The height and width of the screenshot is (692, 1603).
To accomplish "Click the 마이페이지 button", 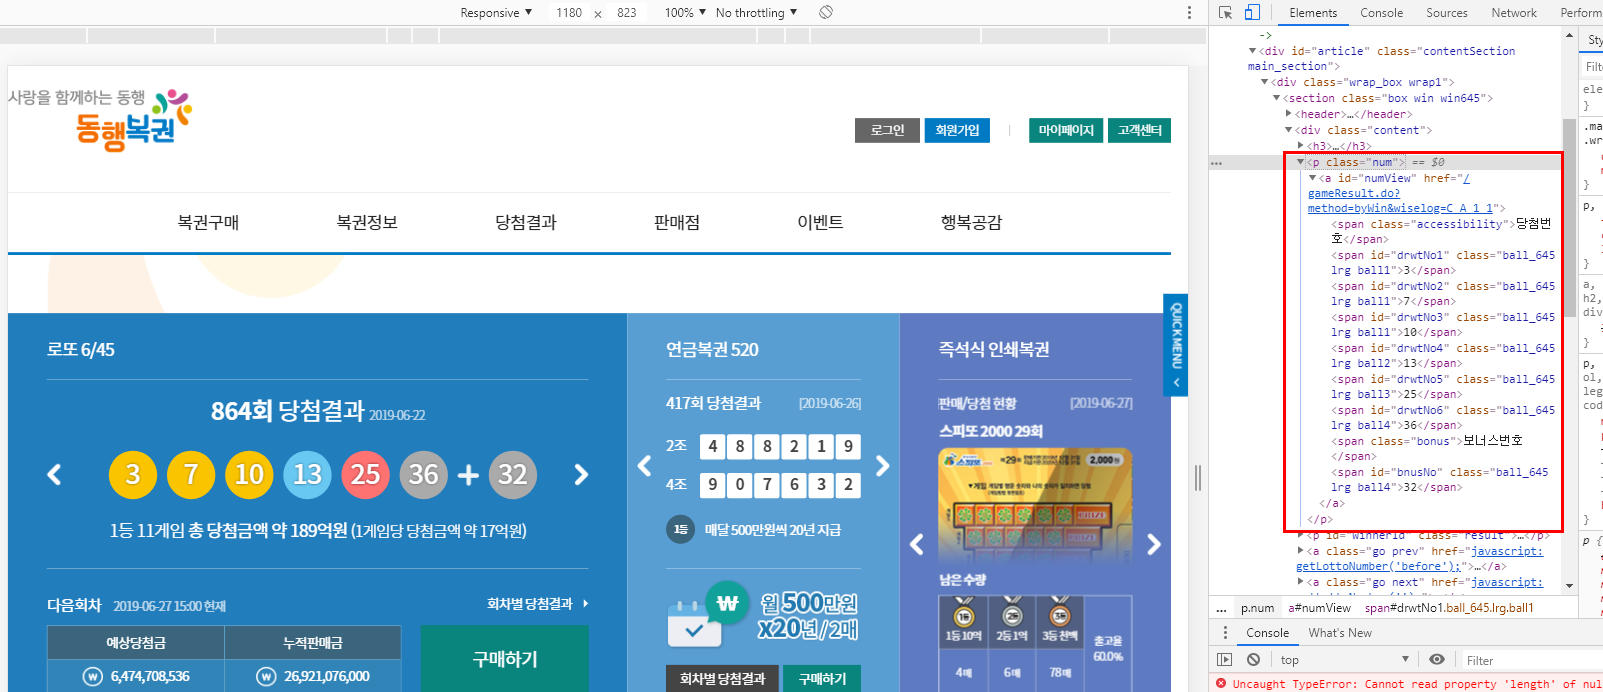I will pyautogui.click(x=1066, y=131).
